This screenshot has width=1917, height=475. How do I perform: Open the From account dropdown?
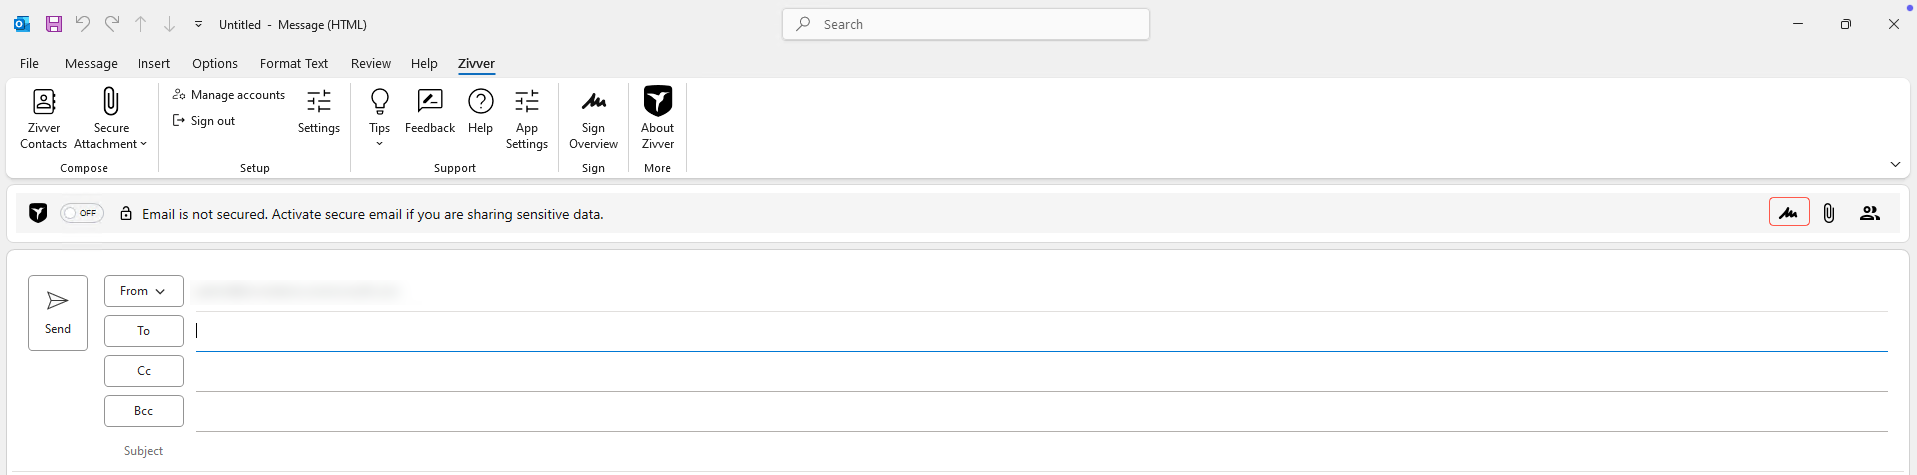tap(143, 291)
